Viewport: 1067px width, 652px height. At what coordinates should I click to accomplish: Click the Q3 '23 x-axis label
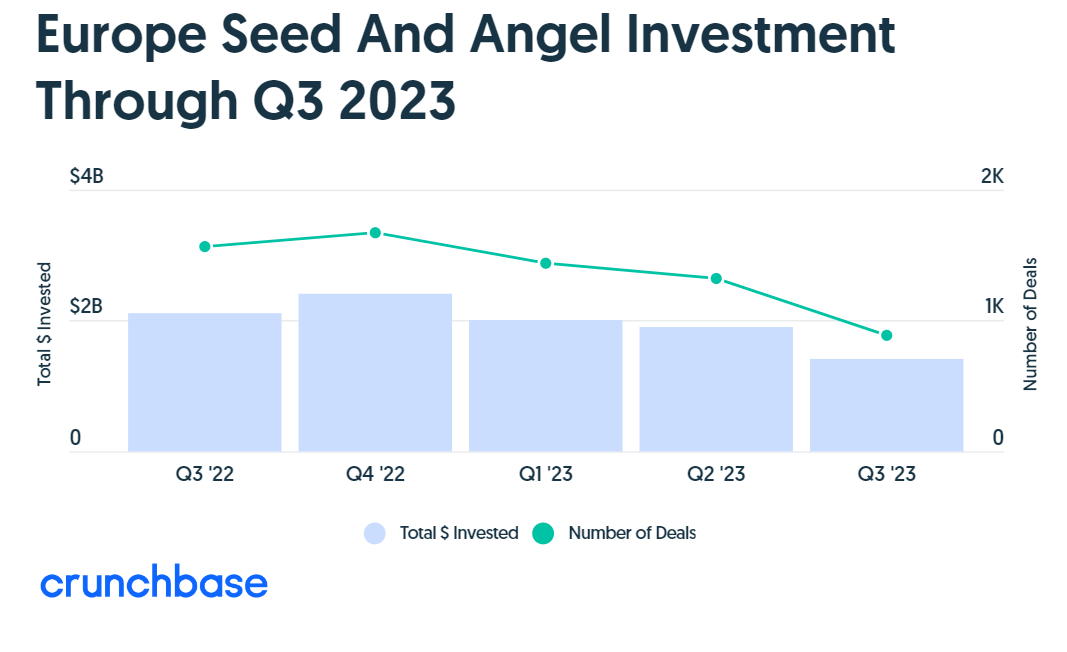coord(886,475)
